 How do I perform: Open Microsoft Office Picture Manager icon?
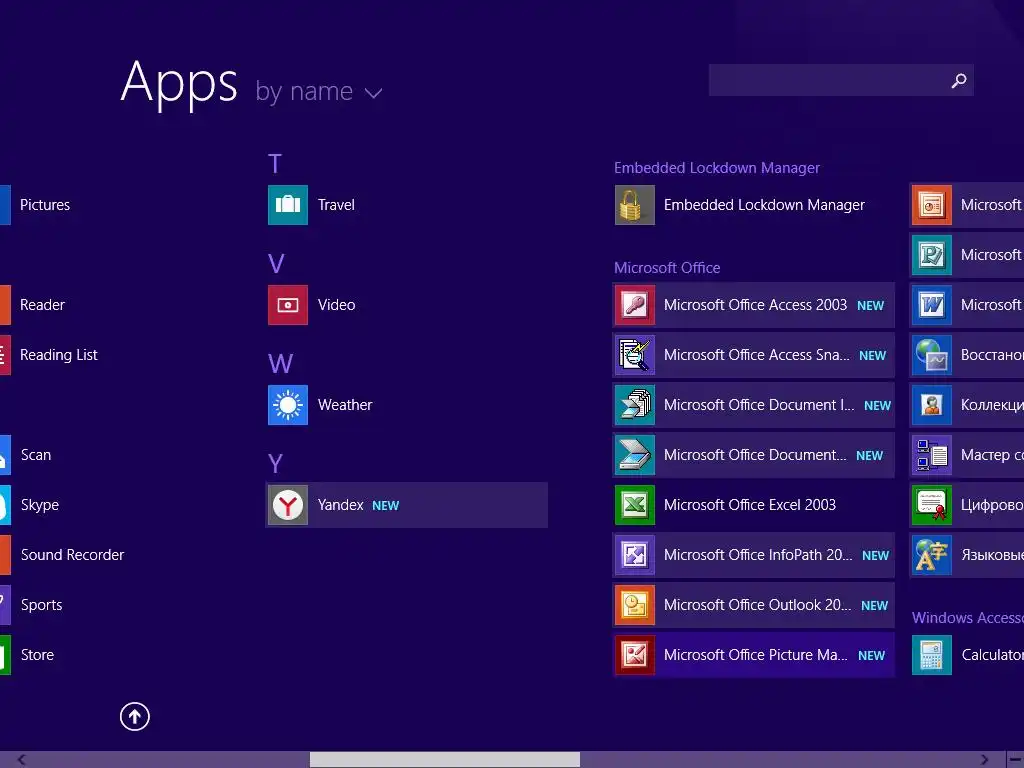click(x=634, y=655)
